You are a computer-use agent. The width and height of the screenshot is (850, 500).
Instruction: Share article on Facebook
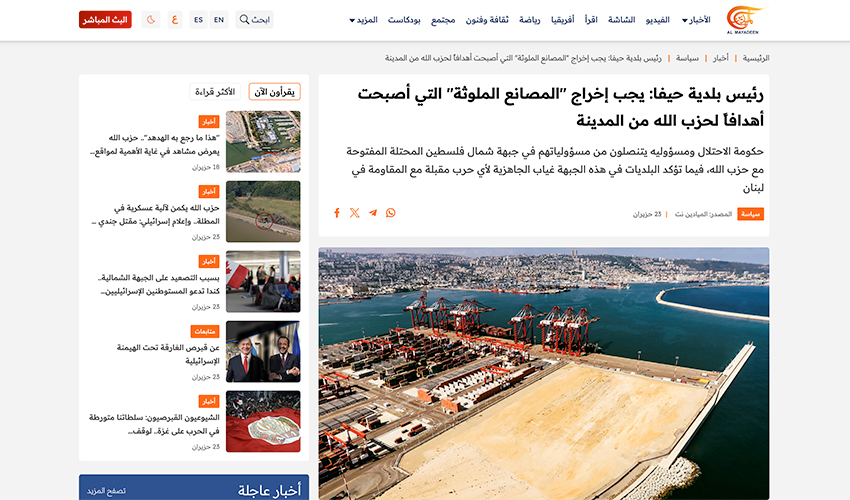click(x=337, y=213)
